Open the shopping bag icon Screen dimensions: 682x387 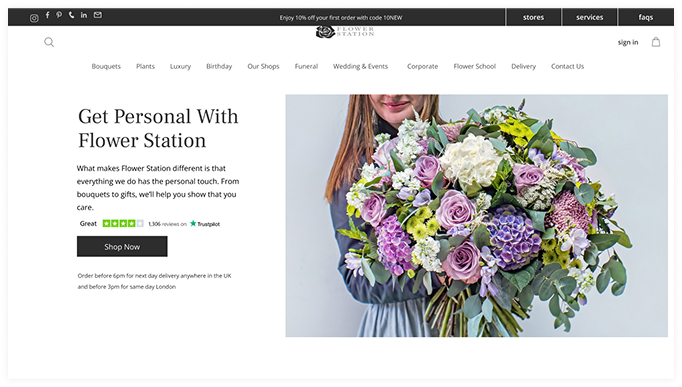(x=656, y=42)
